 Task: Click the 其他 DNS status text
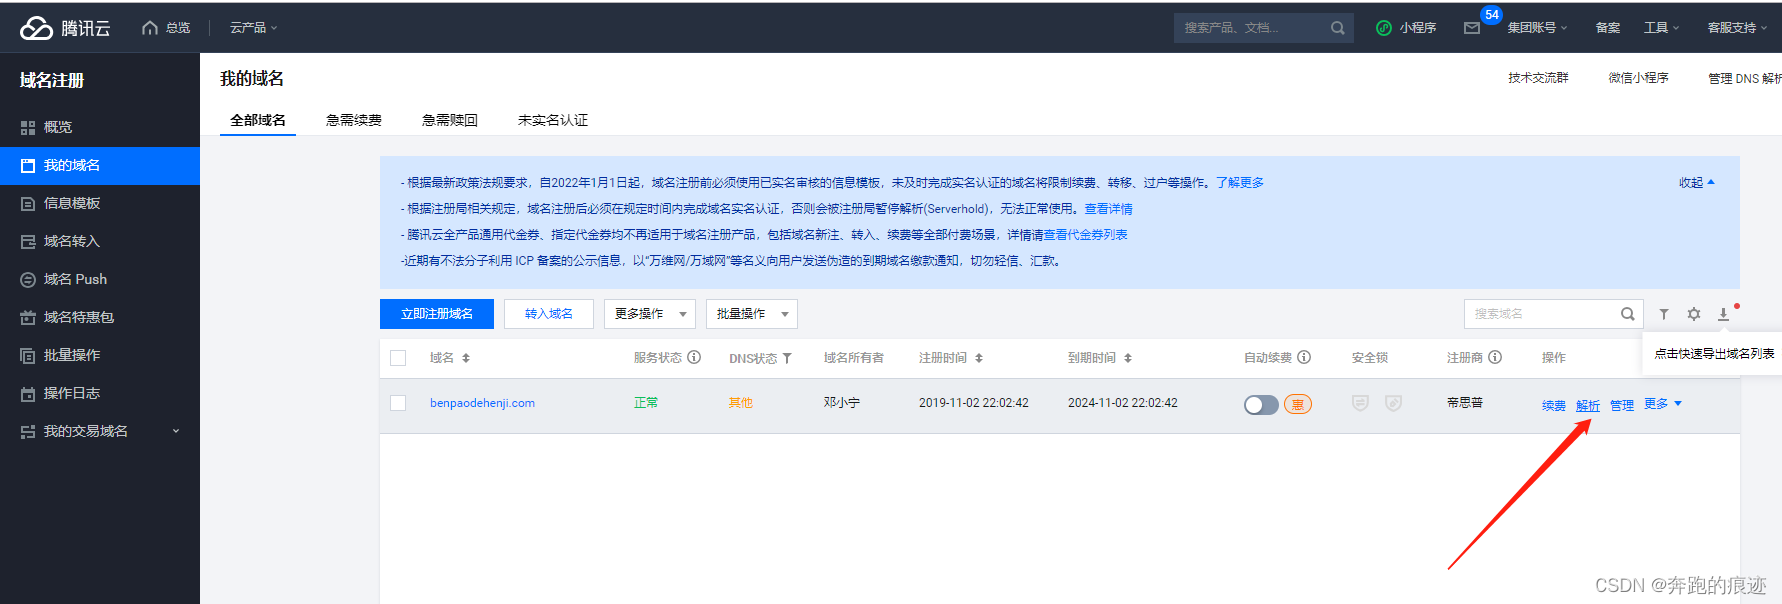[x=740, y=403]
